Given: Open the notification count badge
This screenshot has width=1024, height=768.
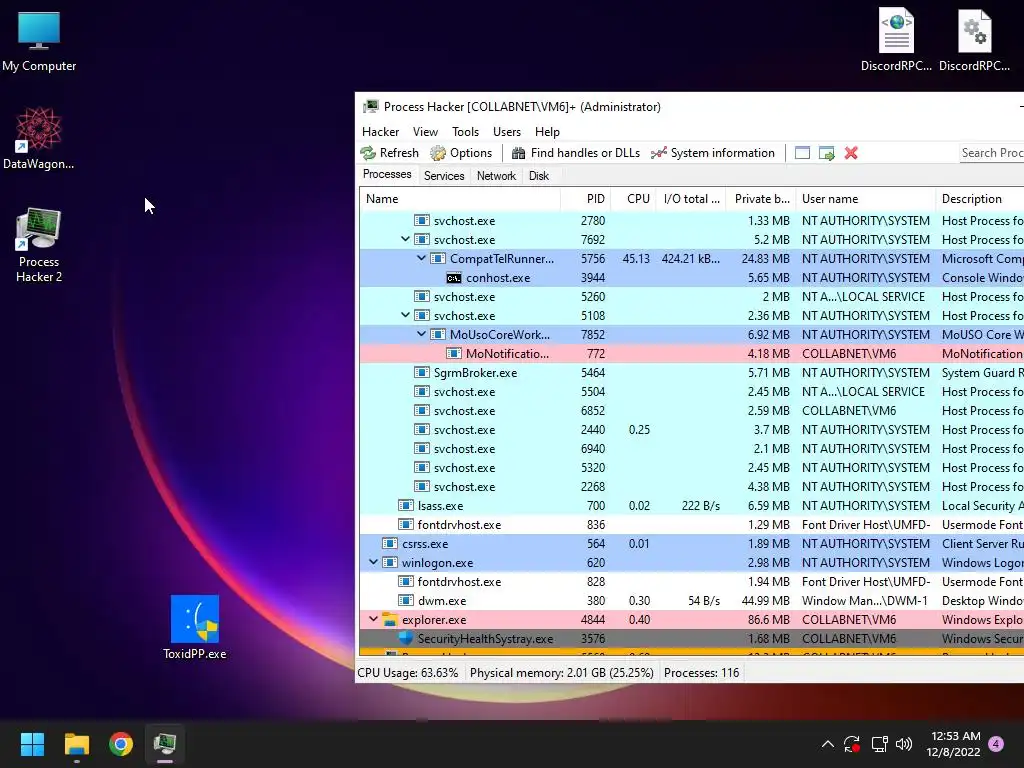Looking at the screenshot, I should pos(996,744).
